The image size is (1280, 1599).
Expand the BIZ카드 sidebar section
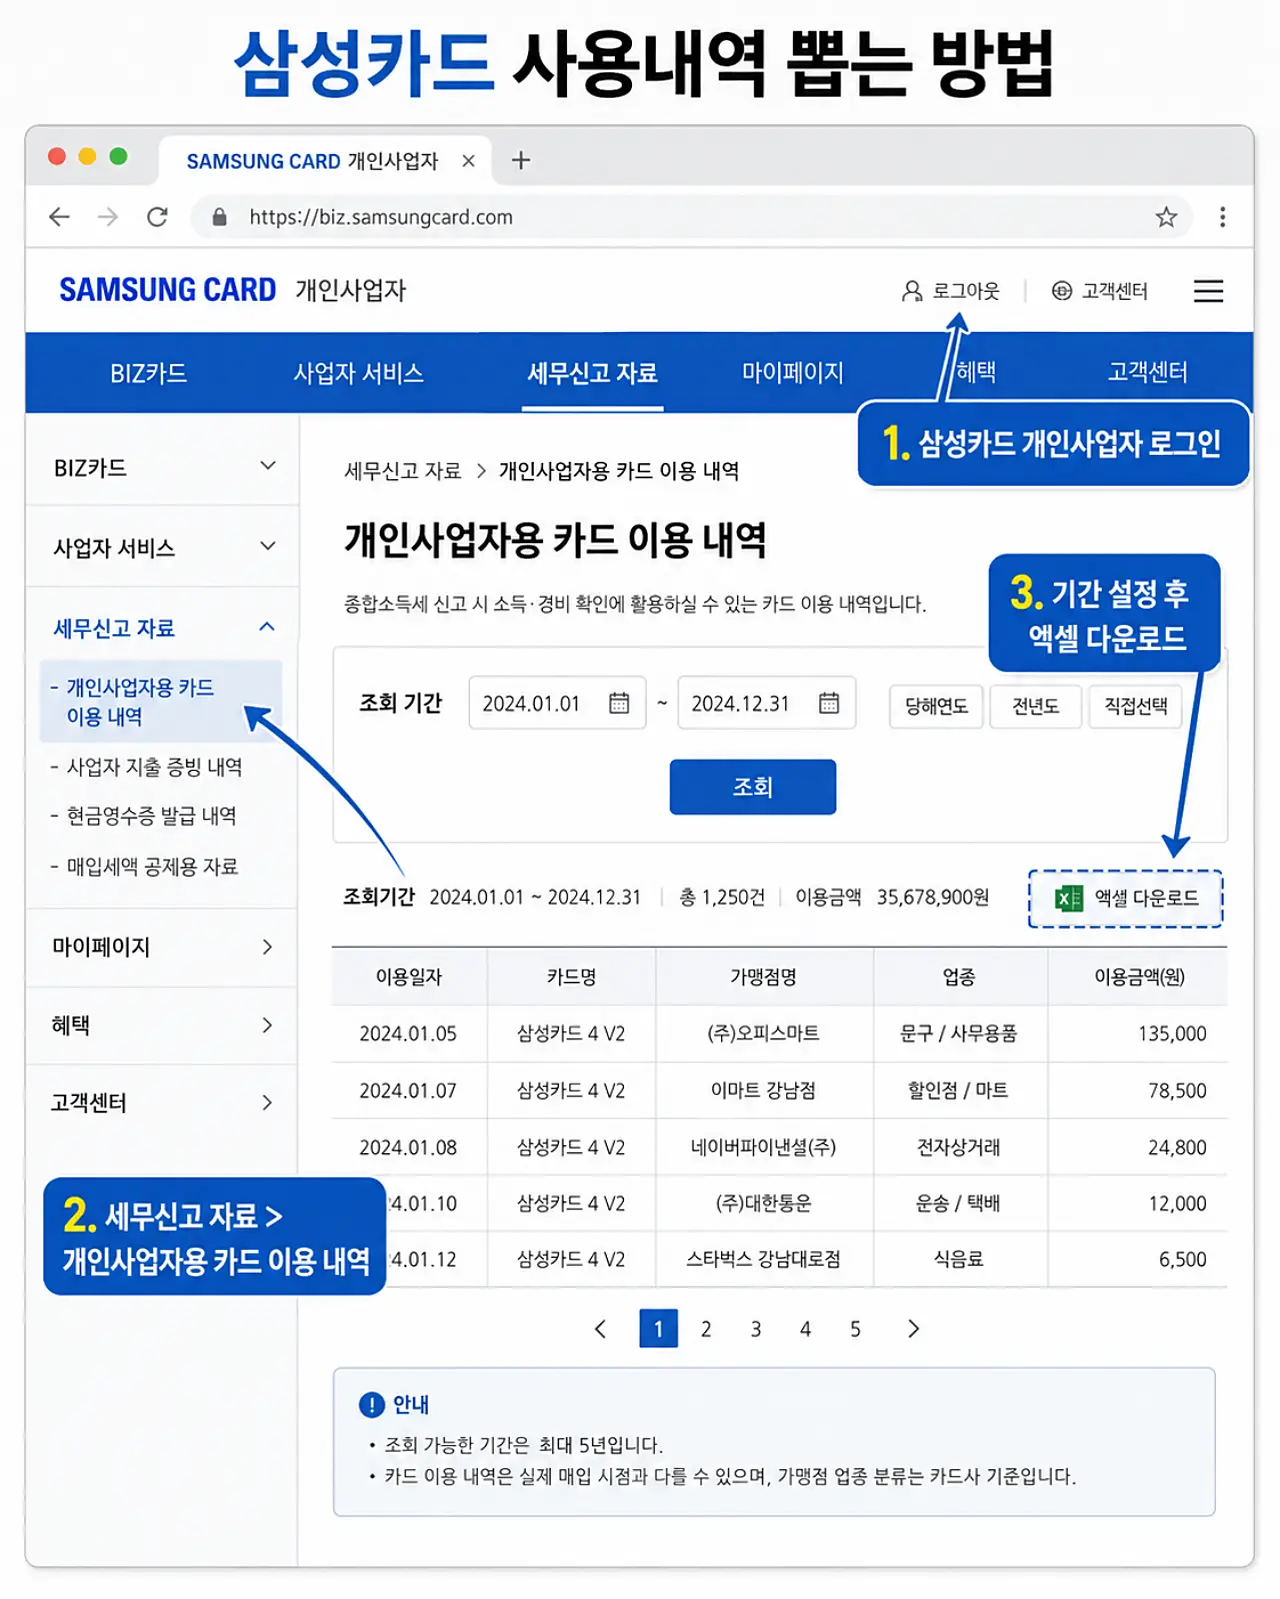[x=162, y=467]
